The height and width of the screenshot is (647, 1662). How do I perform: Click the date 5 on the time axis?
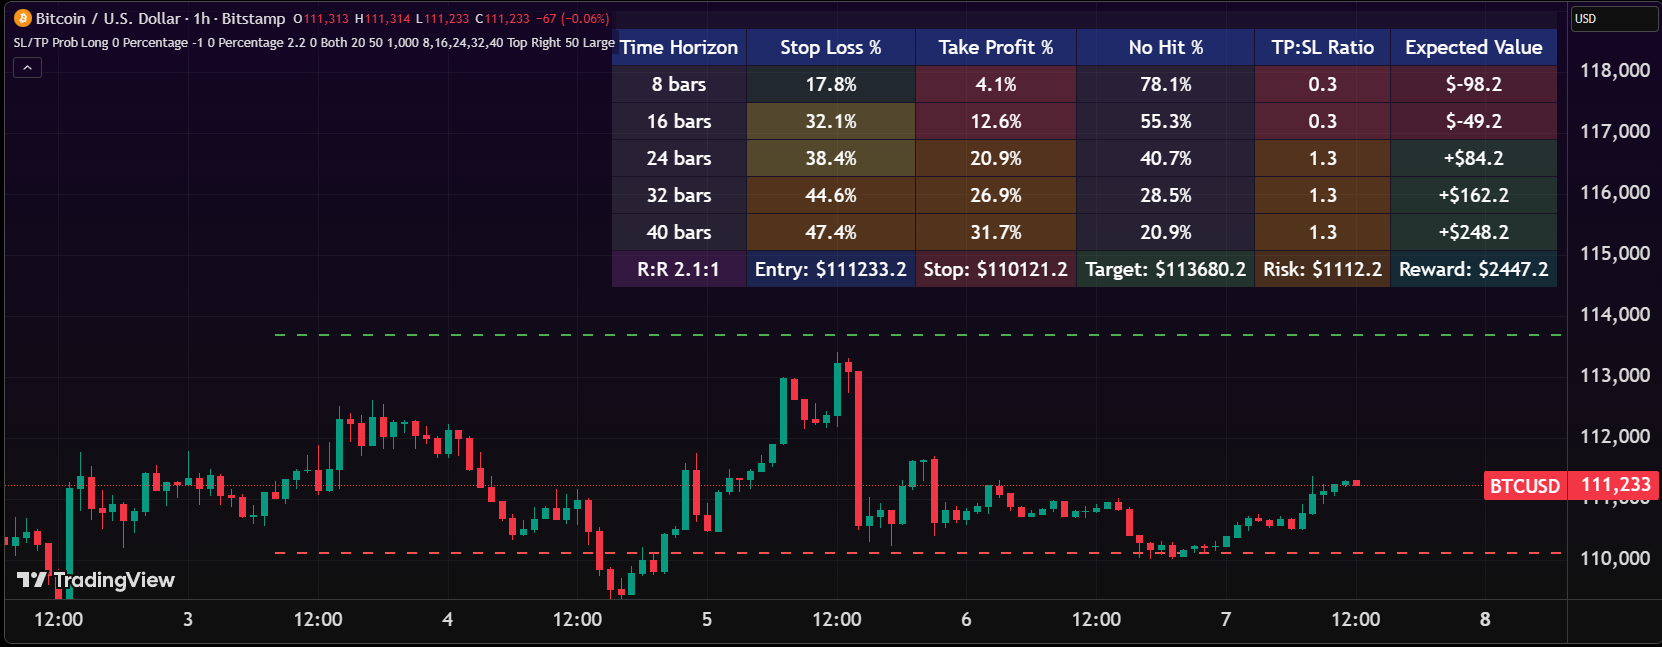click(x=707, y=619)
